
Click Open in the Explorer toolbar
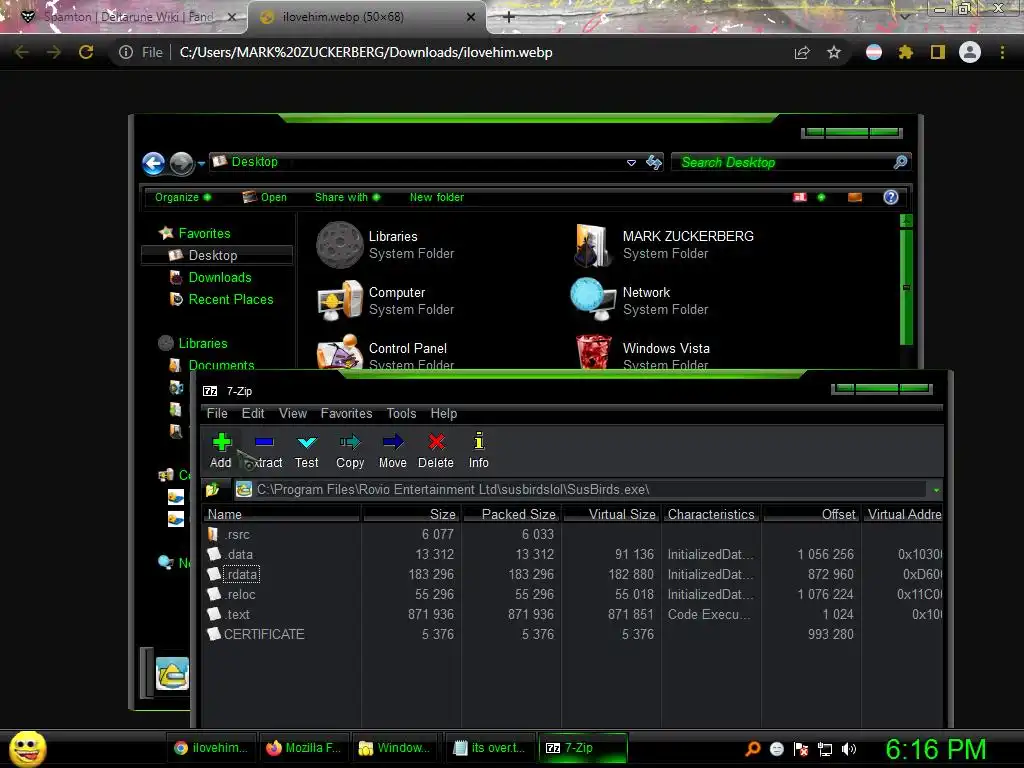tap(264, 197)
